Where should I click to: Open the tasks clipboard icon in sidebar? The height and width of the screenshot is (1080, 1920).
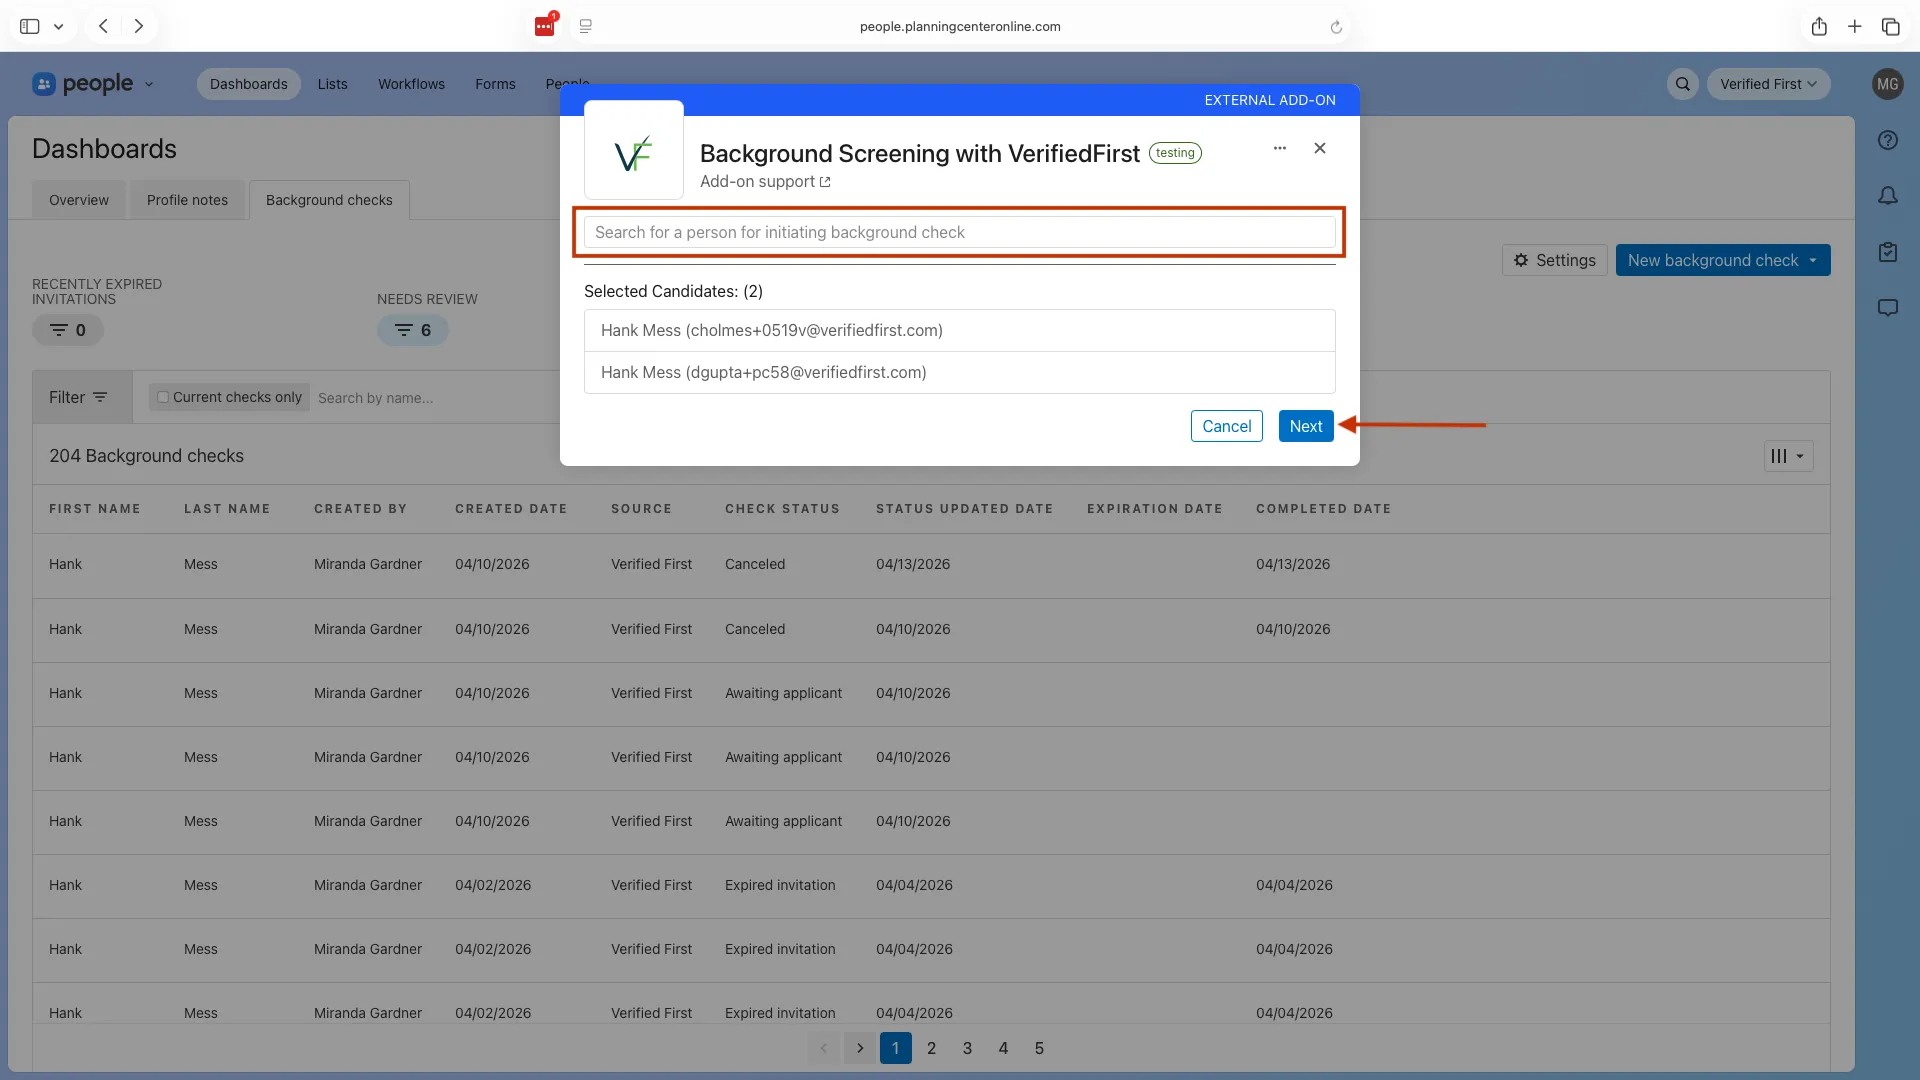coord(1887,252)
